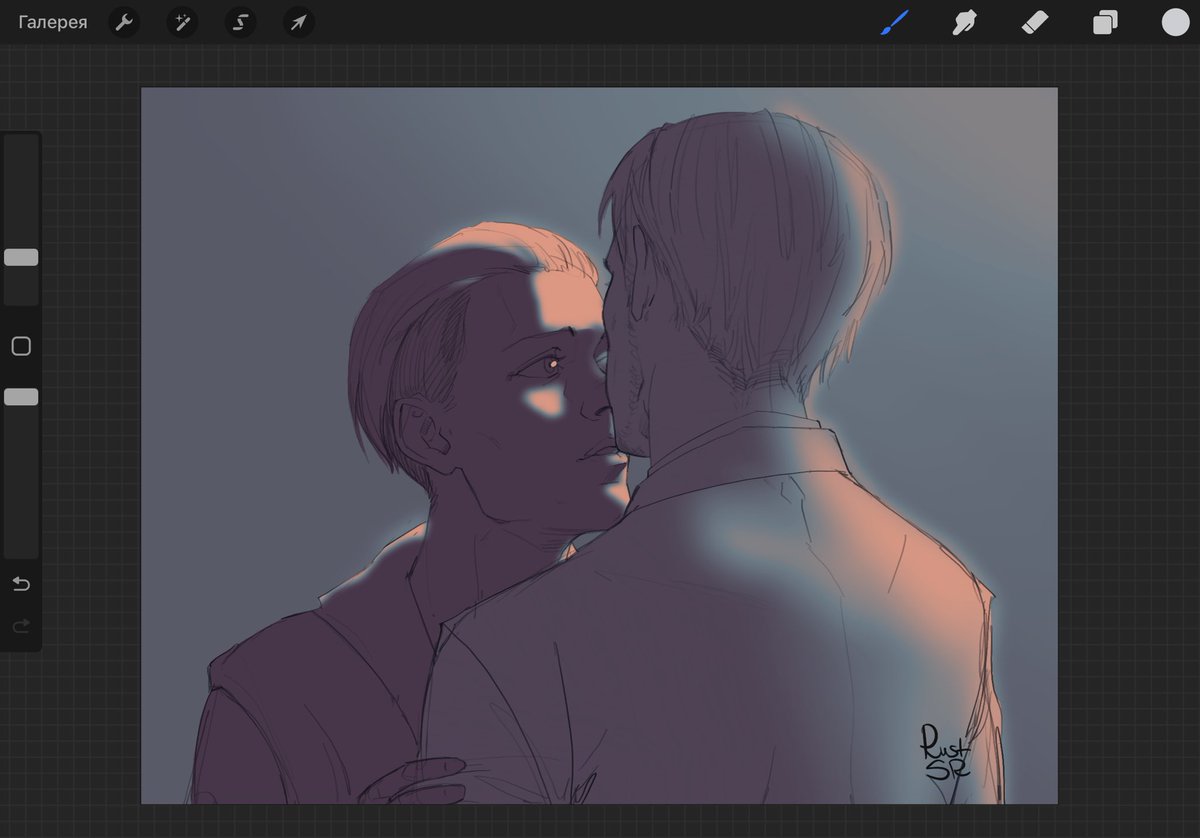Viewport: 1200px width, 838px height.
Task: Tap the size slider's gray handle
Action: click(x=20, y=257)
